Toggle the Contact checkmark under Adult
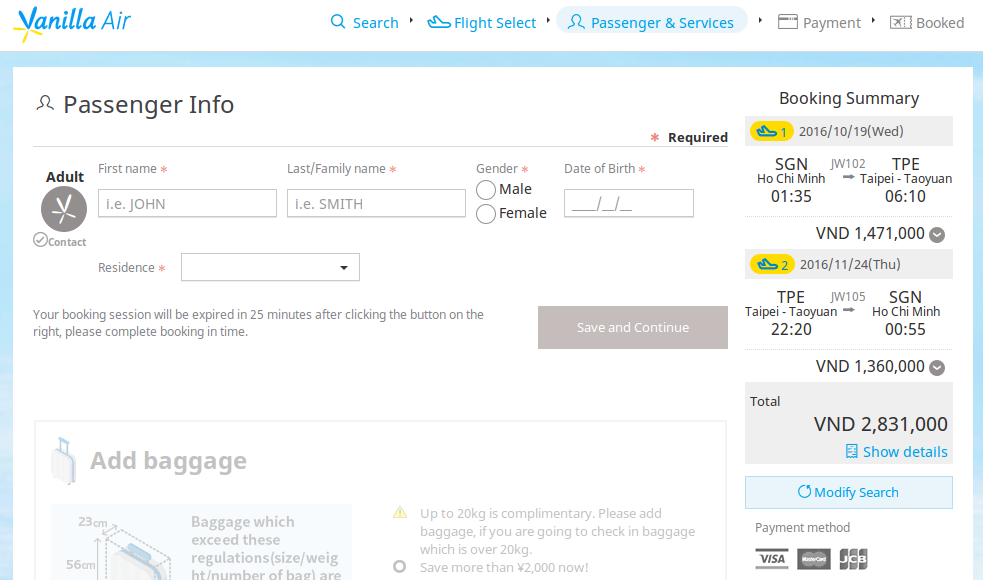 tap(40, 240)
